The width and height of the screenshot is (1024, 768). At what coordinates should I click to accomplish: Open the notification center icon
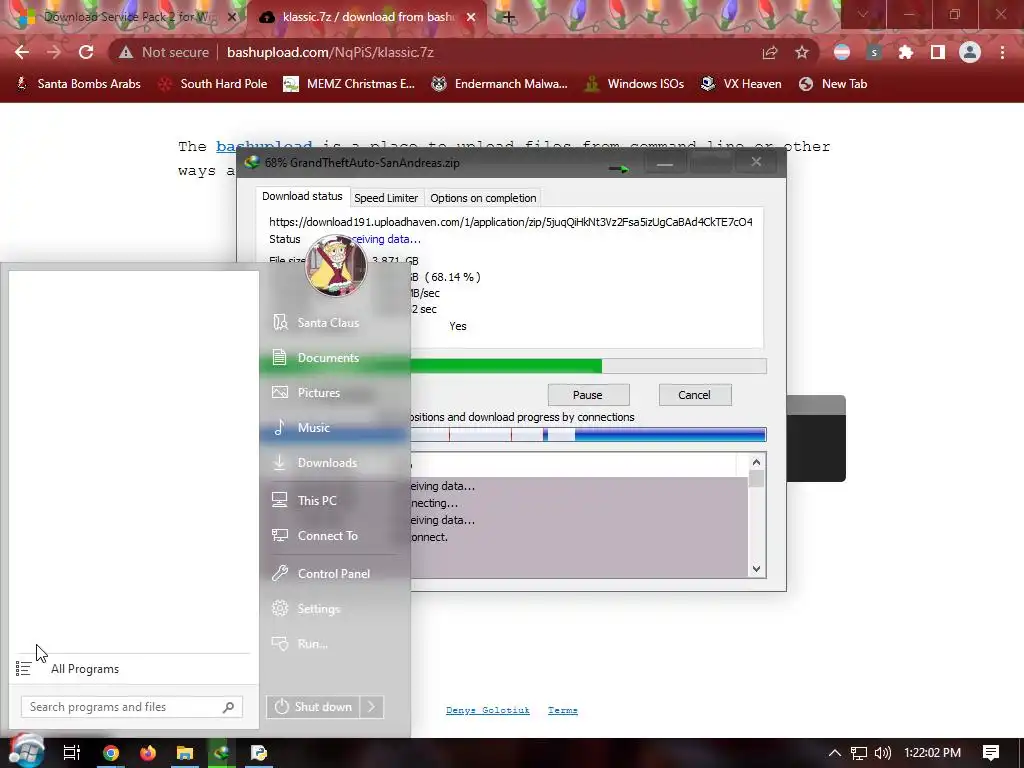pos(991,753)
